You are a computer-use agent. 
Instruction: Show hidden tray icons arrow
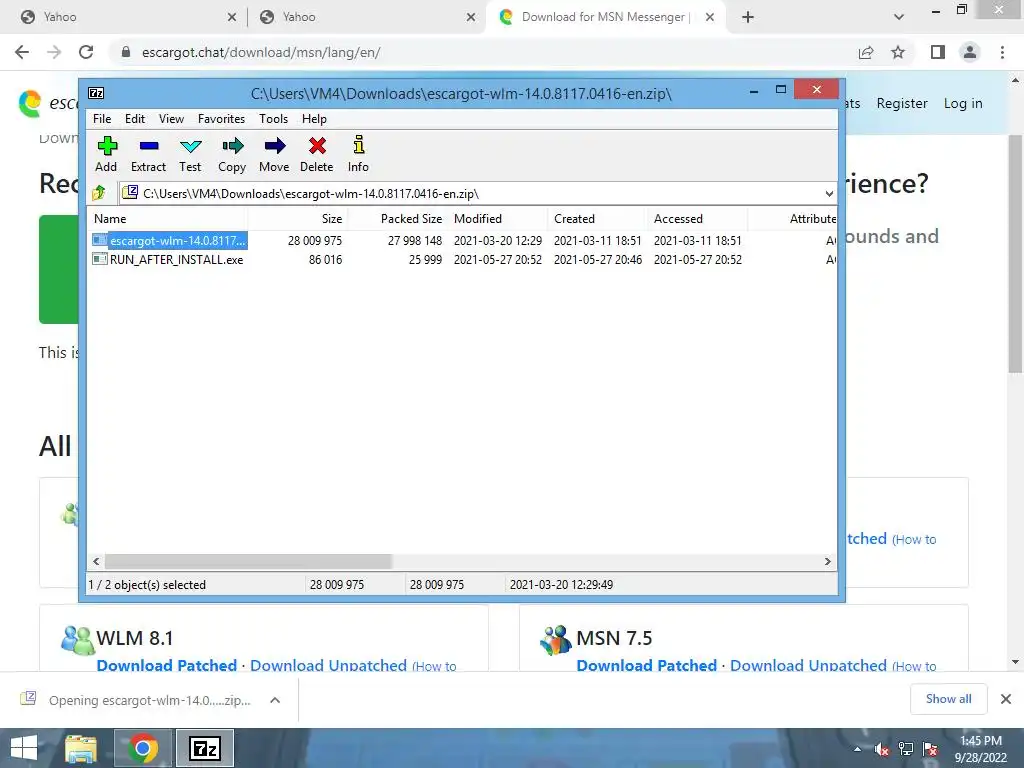(857, 749)
